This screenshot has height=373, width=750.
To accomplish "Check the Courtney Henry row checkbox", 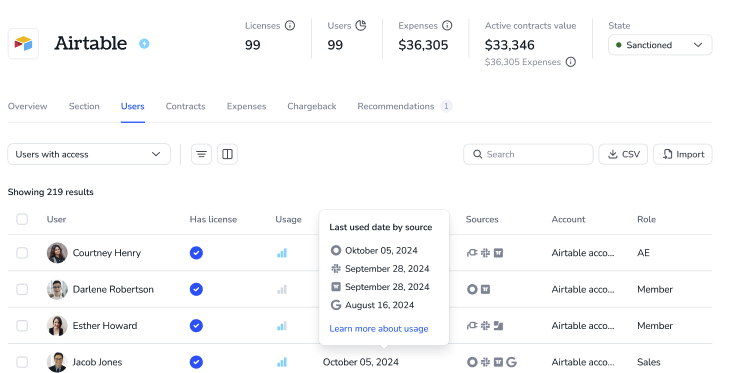I will click(22, 253).
